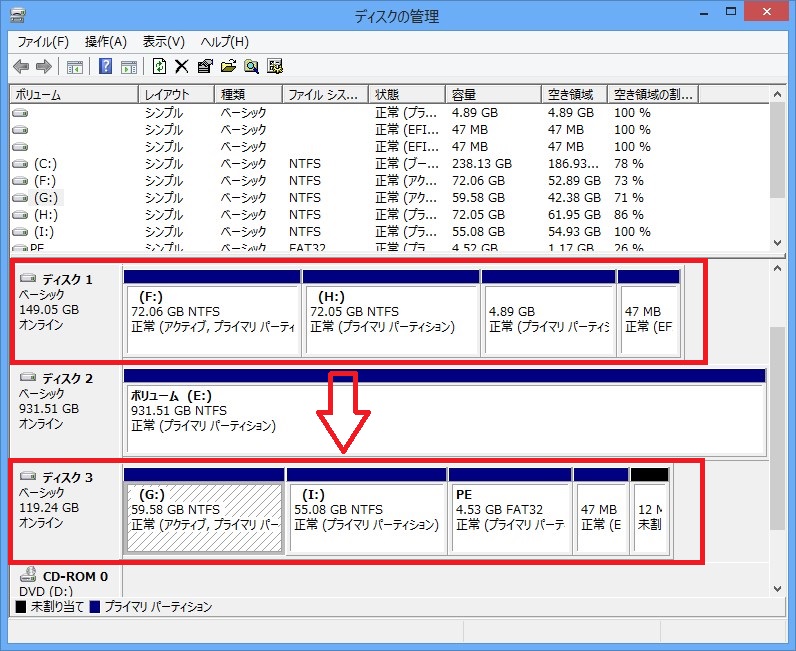Maximize the ディスクの管理 window
Image resolution: width=796 pixels, height=651 pixels.
pyautogui.click(x=731, y=12)
